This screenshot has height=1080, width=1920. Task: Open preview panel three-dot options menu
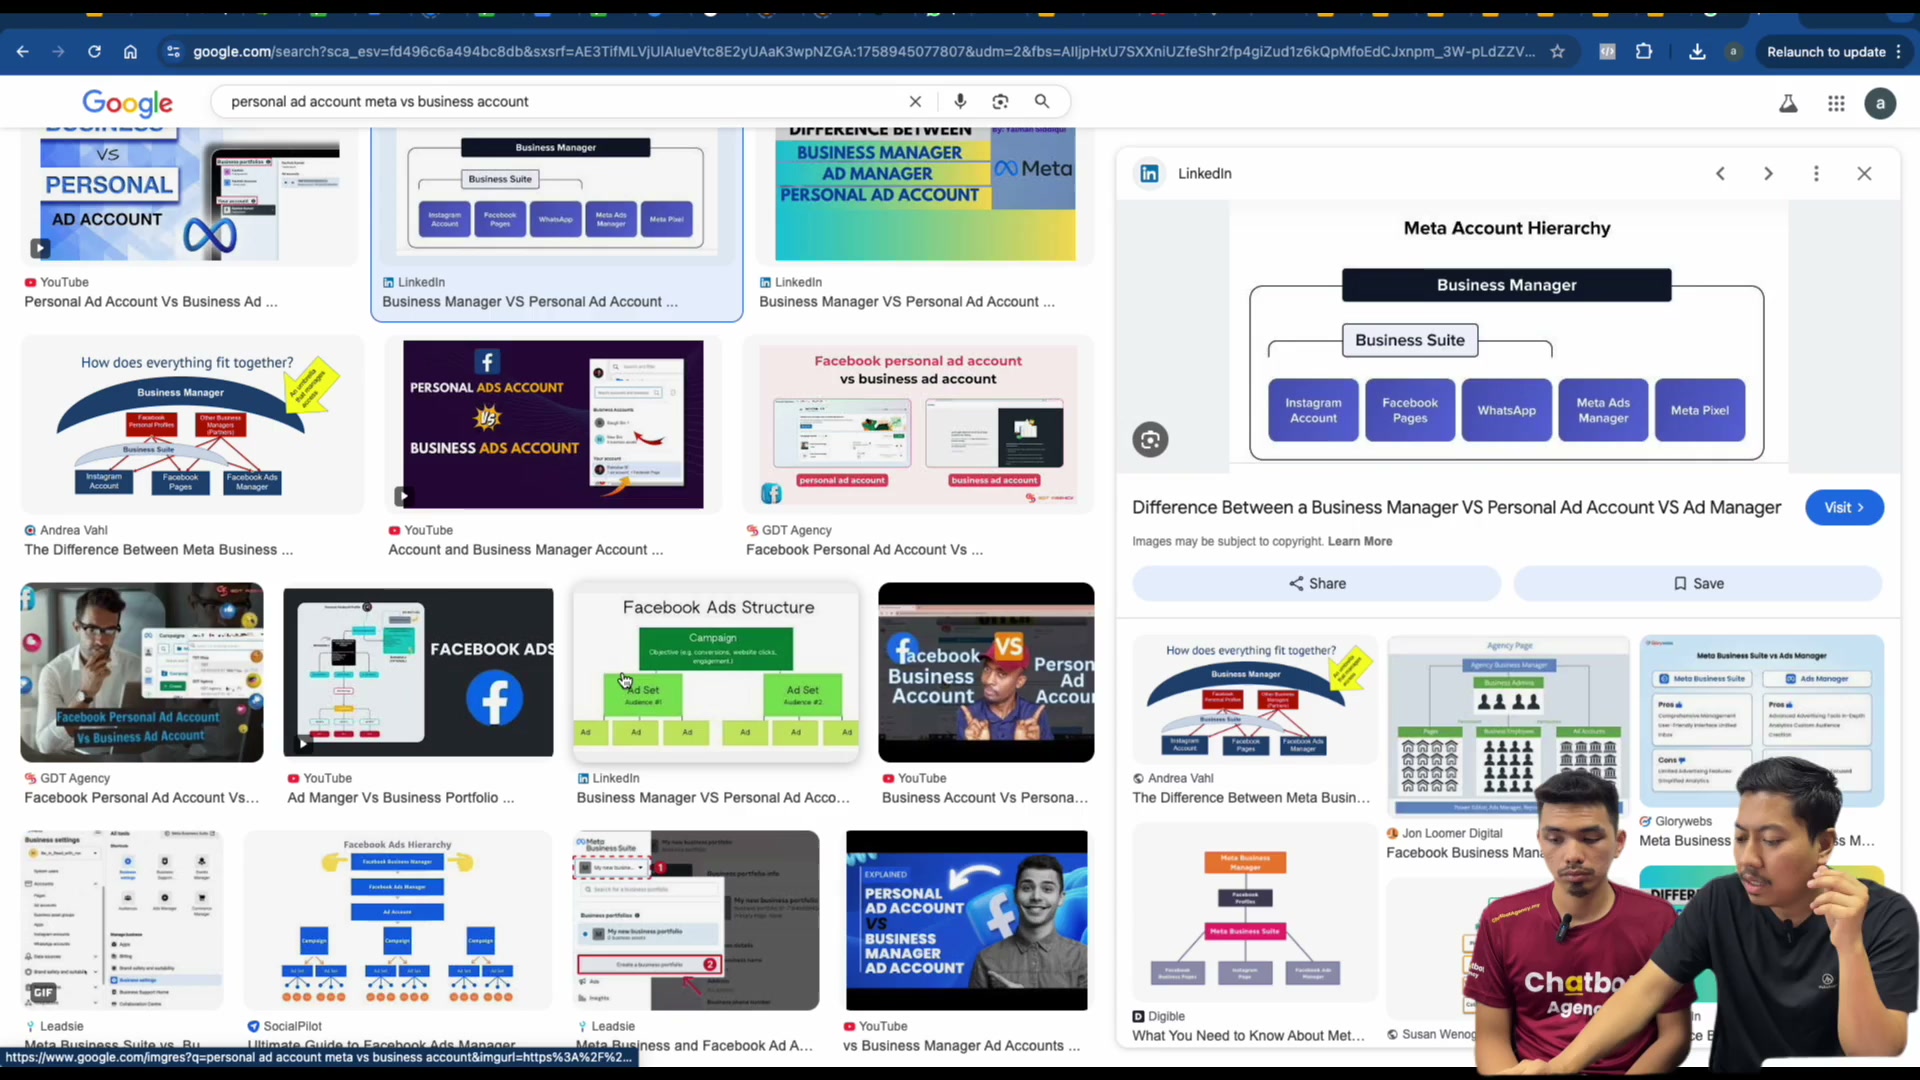(1816, 173)
